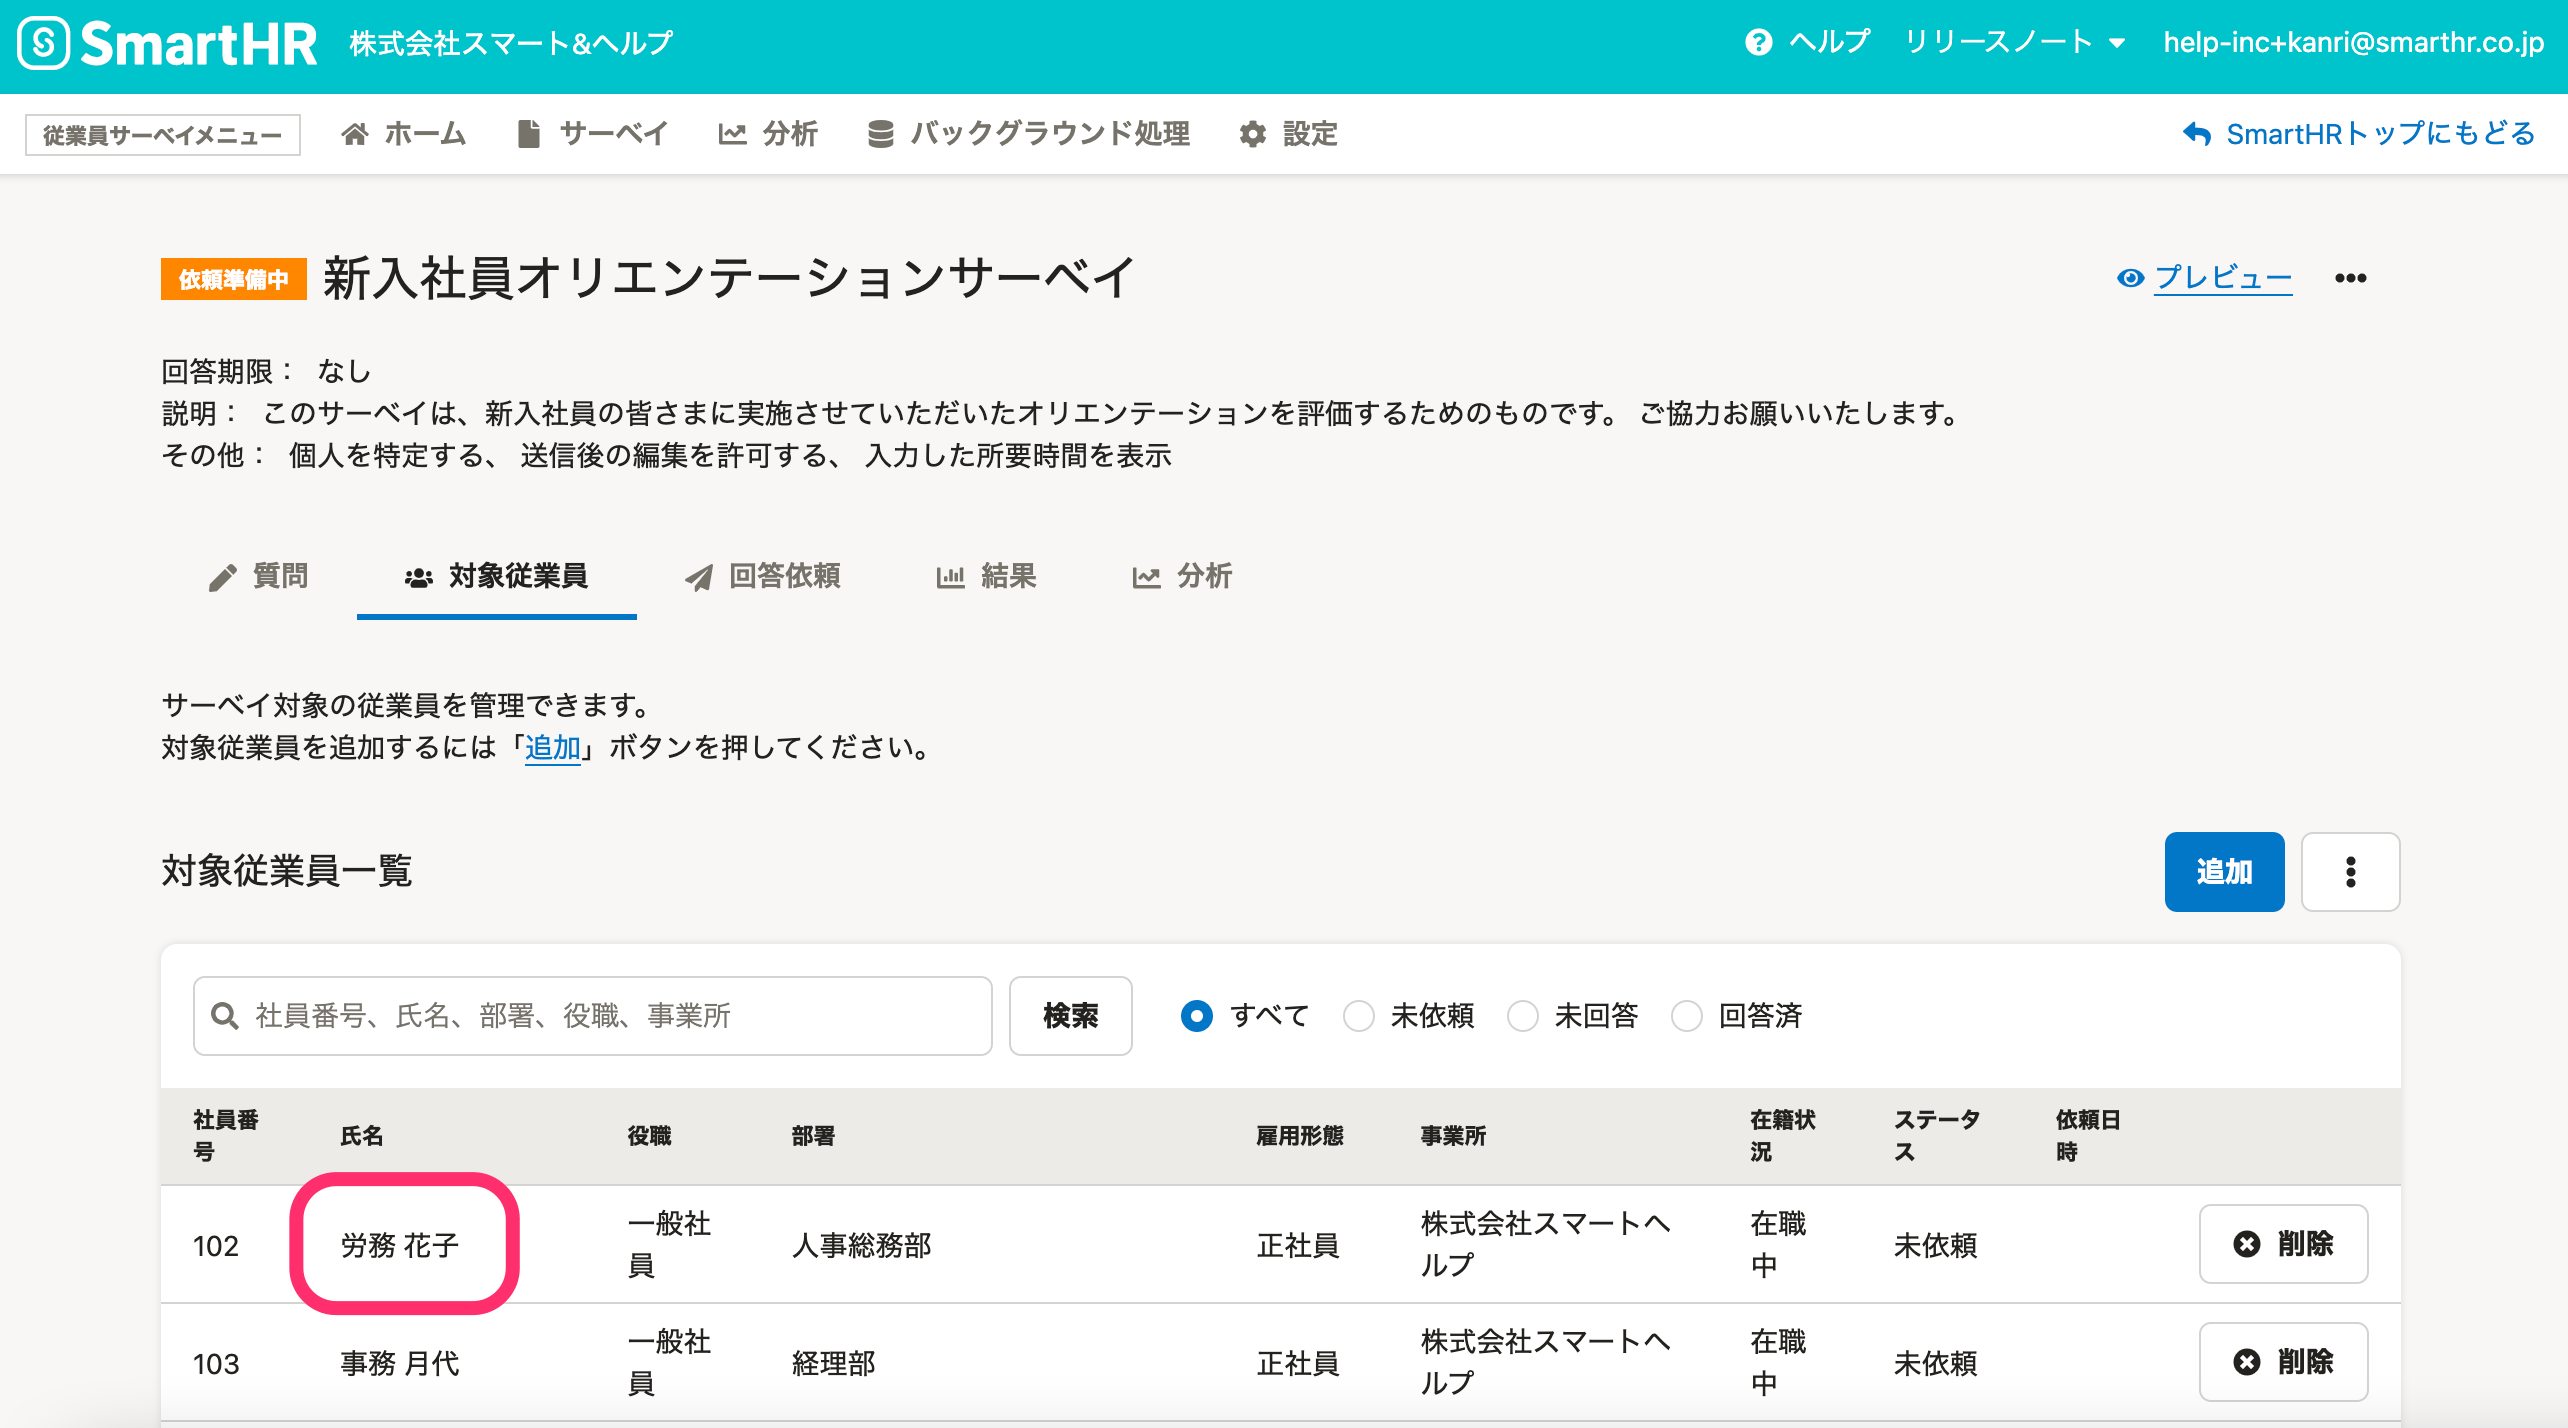This screenshot has height=1428, width=2568.
Task: Delete employee 102 with 削除
Action: (x=2283, y=1244)
